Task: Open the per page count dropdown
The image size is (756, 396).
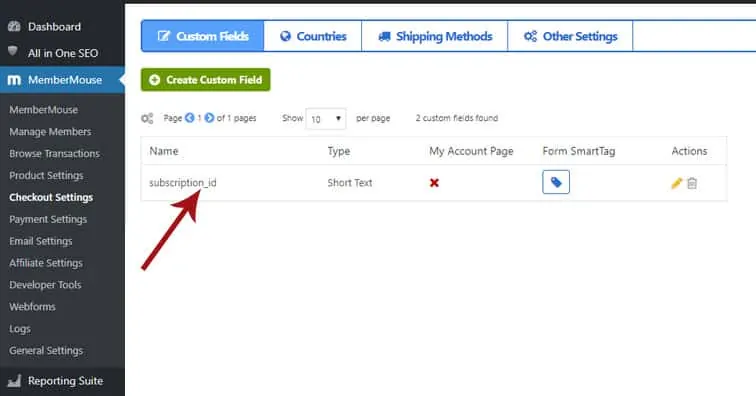Action: (x=326, y=119)
